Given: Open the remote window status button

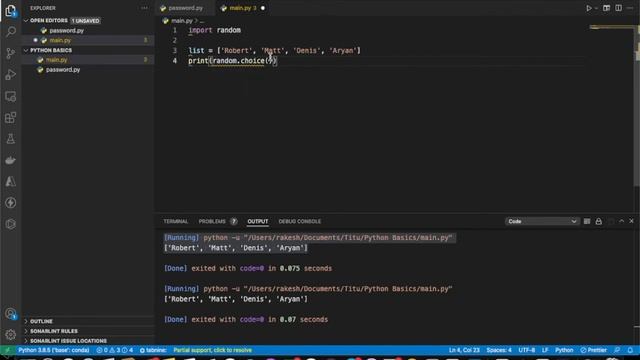Looking at the screenshot, I should click(7, 350).
